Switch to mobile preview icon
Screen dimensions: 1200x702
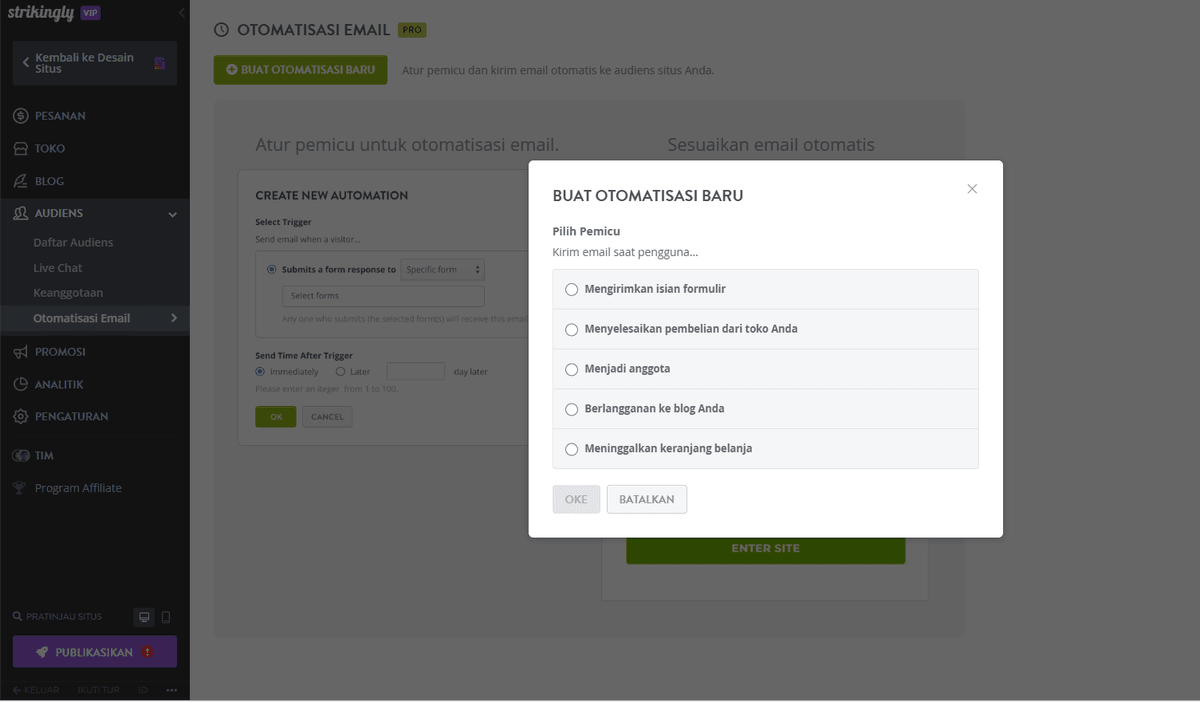click(166, 617)
